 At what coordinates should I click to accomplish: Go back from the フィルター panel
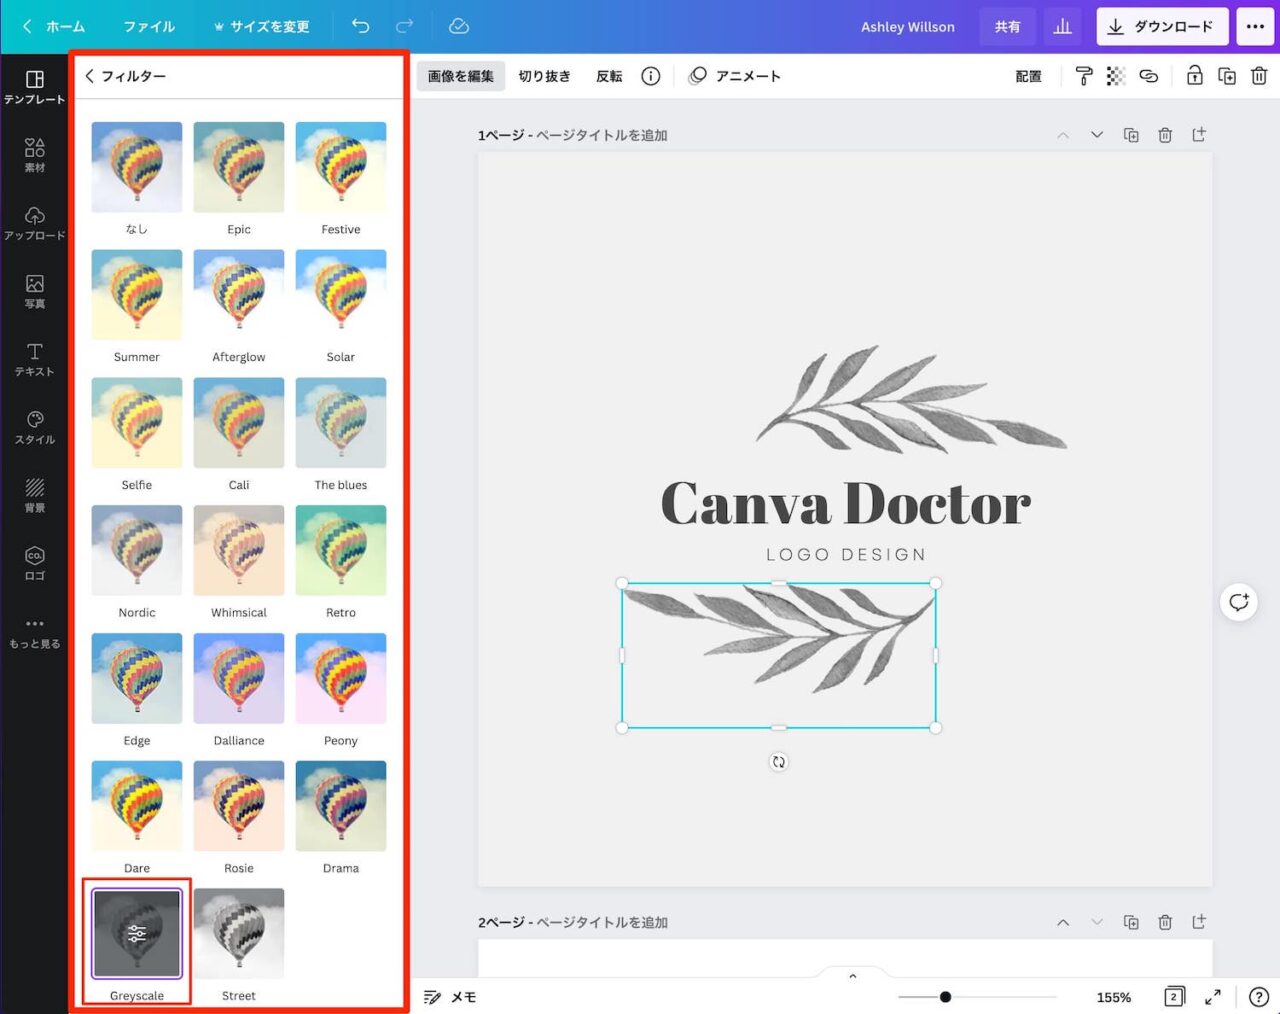pos(90,76)
